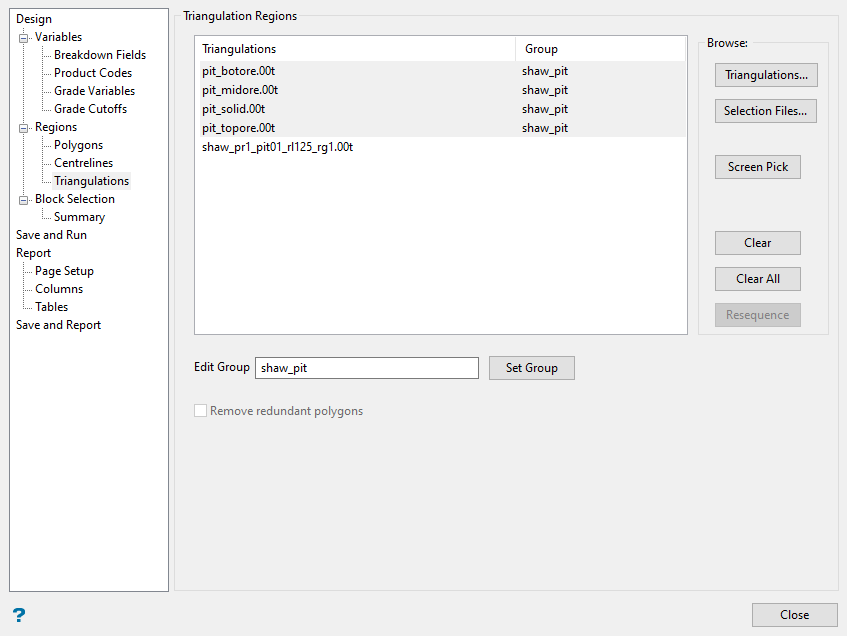
Task: Select pit_solid.00t row
Action: pyautogui.click(x=441, y=109)
